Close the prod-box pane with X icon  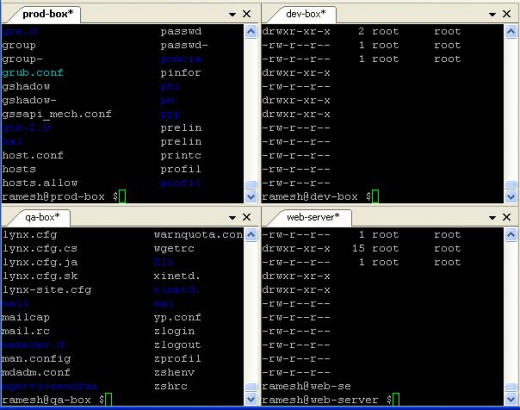point(247,14)
